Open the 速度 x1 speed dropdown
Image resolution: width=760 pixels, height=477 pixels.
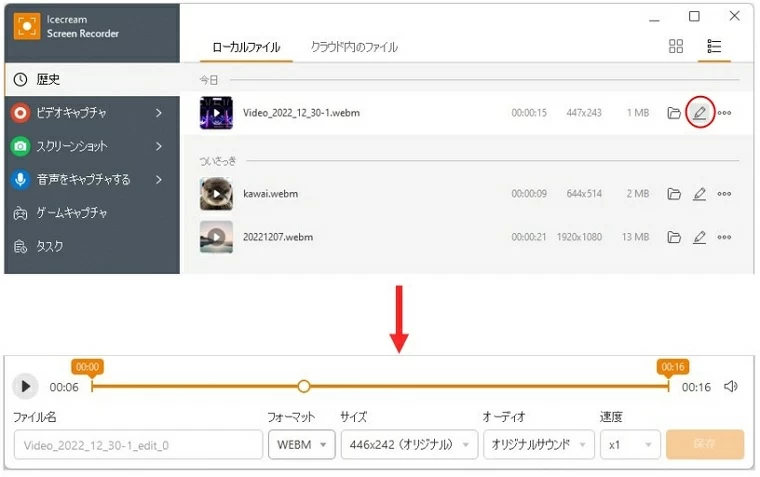(x=631, y=444)
